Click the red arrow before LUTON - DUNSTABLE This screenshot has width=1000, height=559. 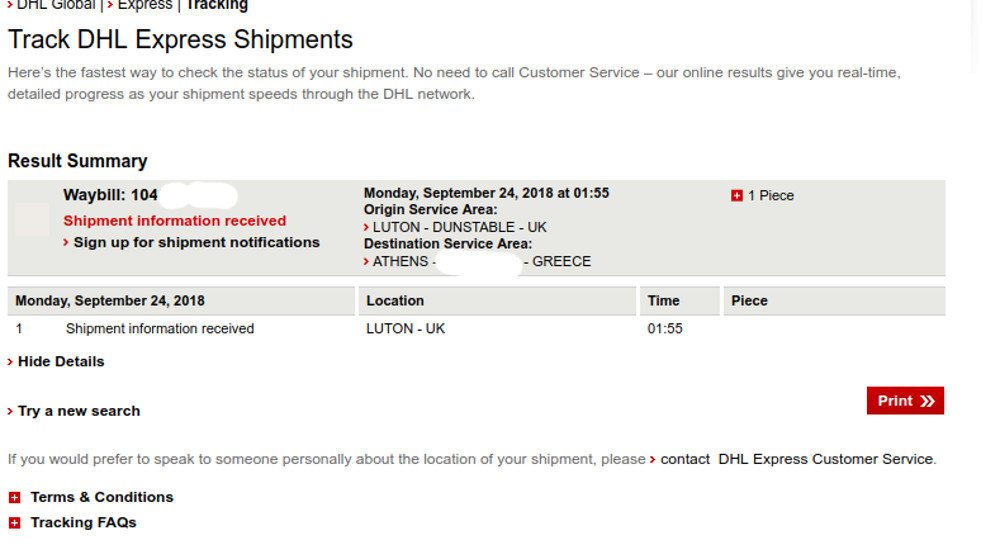pyautogui.click(x=366, y=227)
